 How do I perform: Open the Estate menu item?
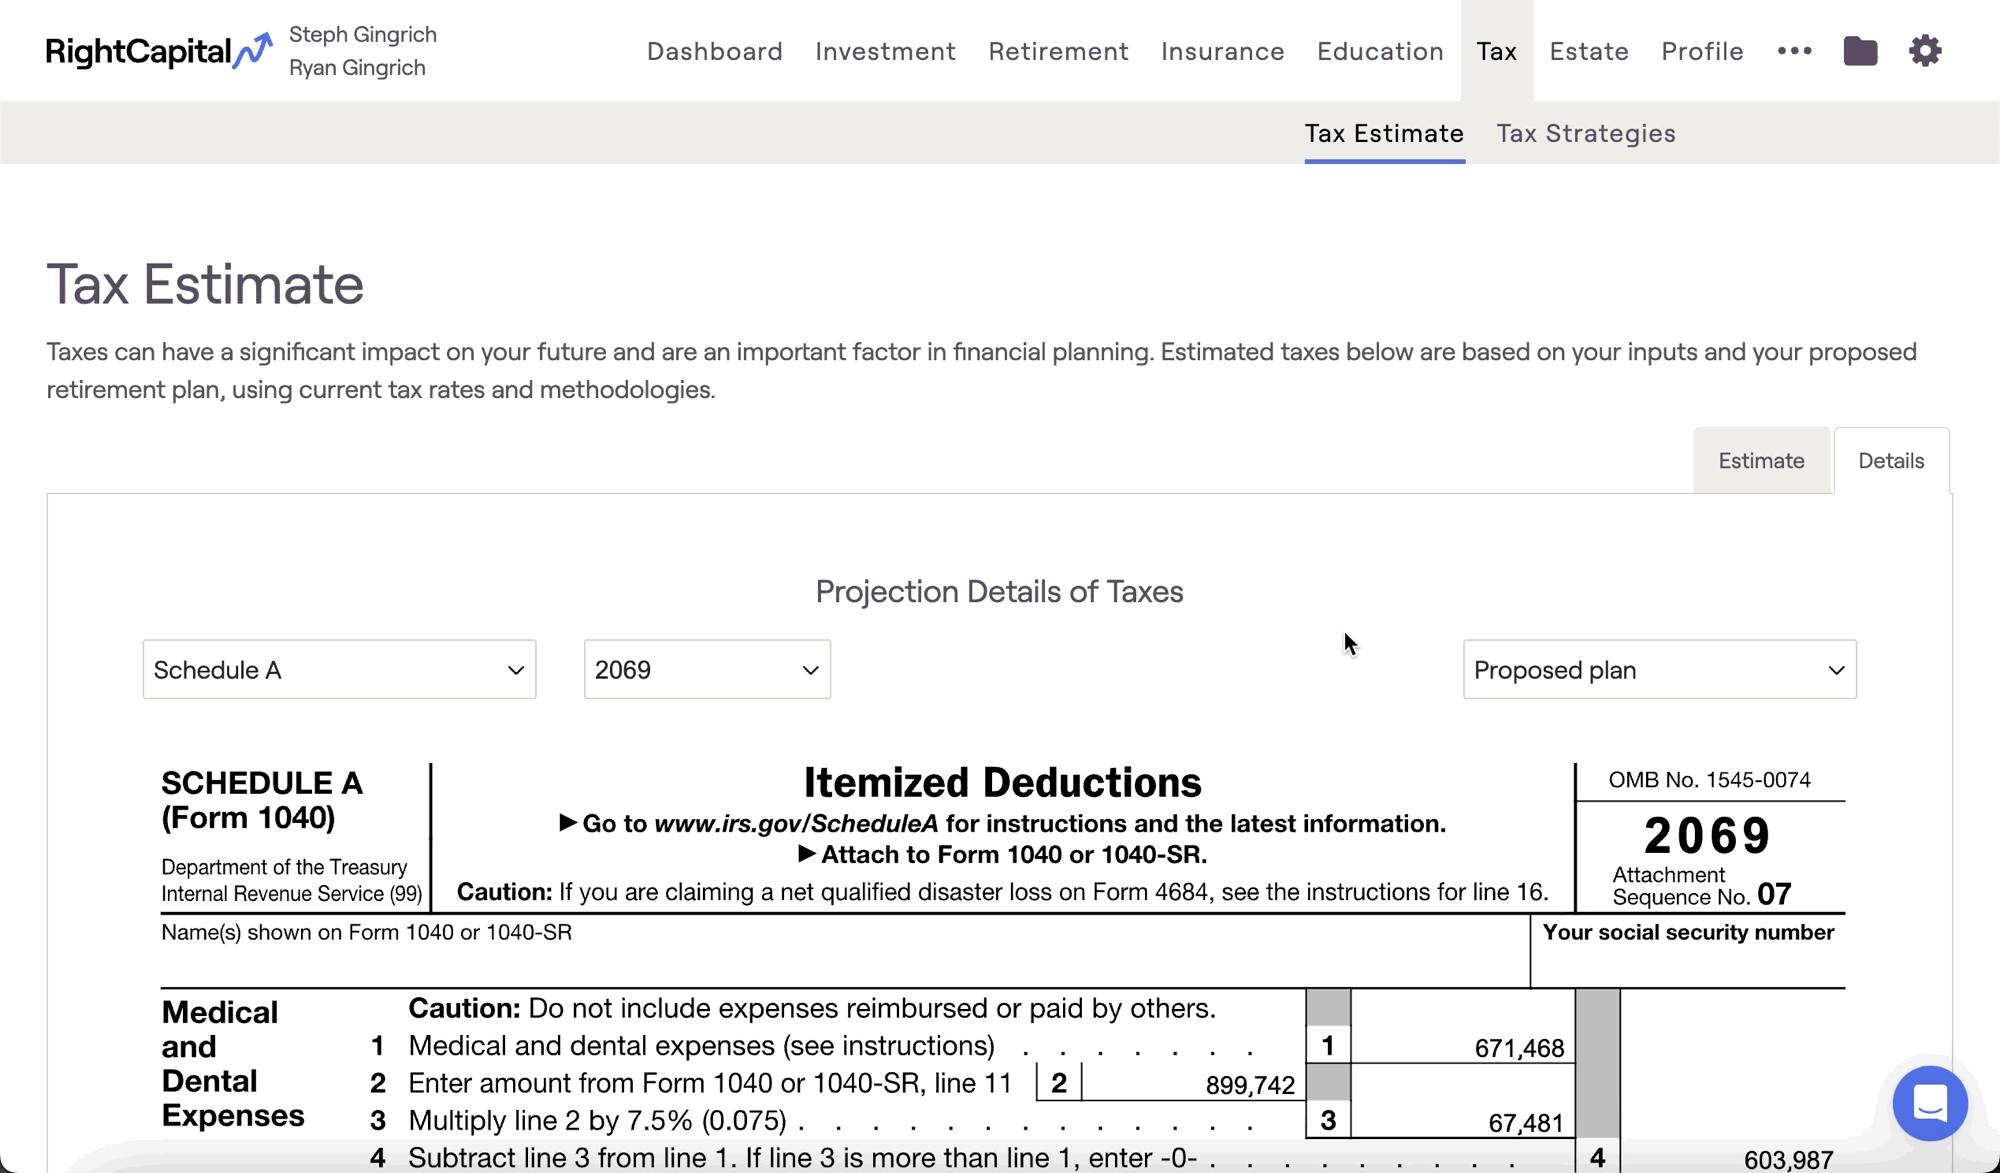click(1589, 51)
